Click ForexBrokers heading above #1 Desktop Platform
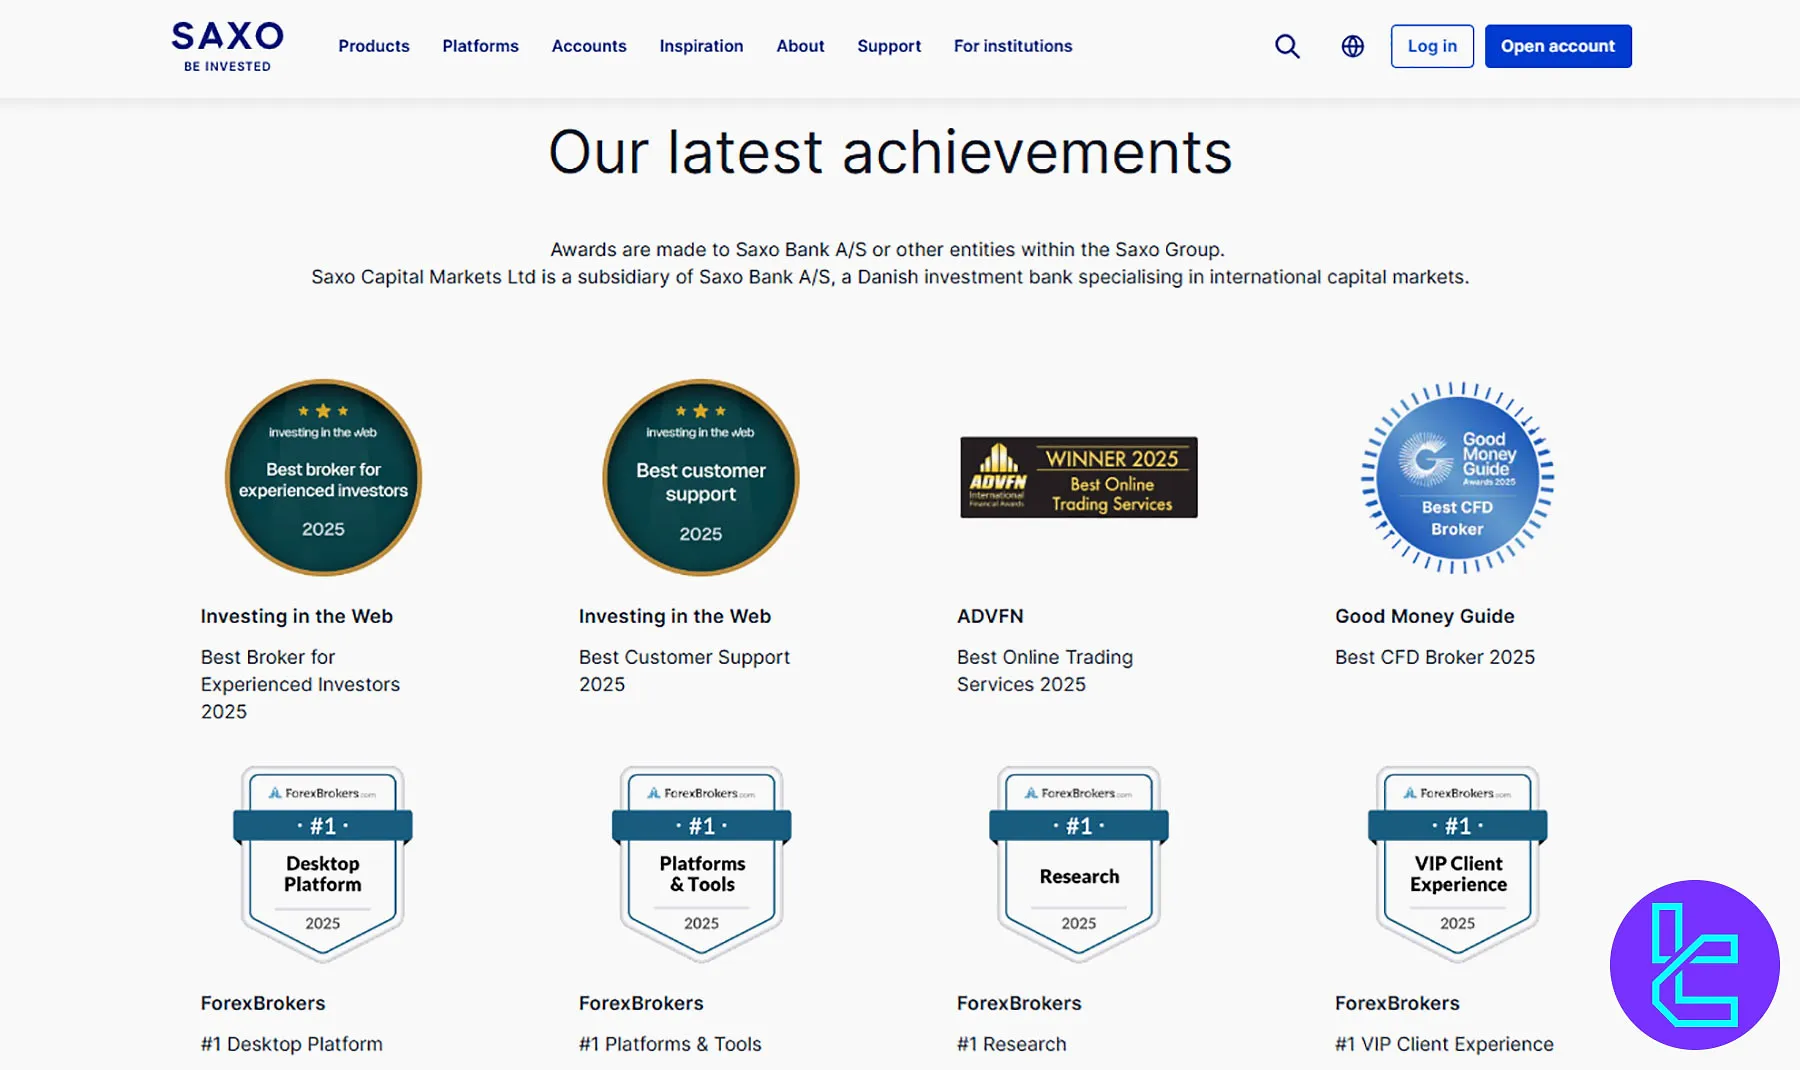 point(263,1003)
